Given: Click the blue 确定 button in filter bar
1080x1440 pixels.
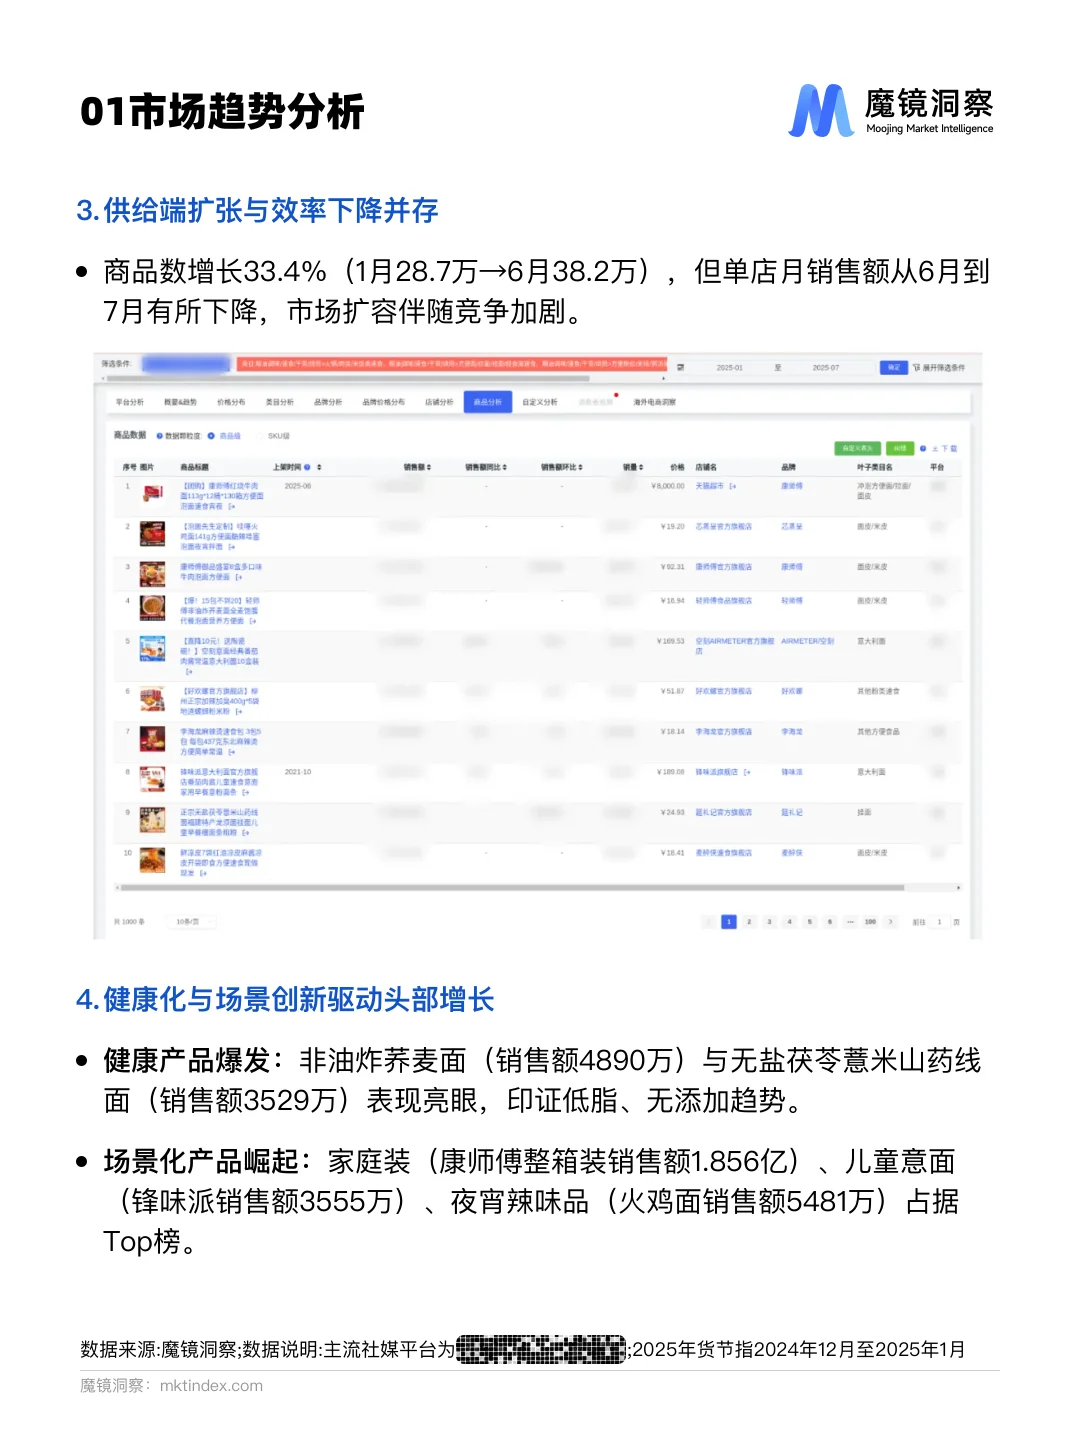Looking at the screenshot, I should (x=892, y=367).
